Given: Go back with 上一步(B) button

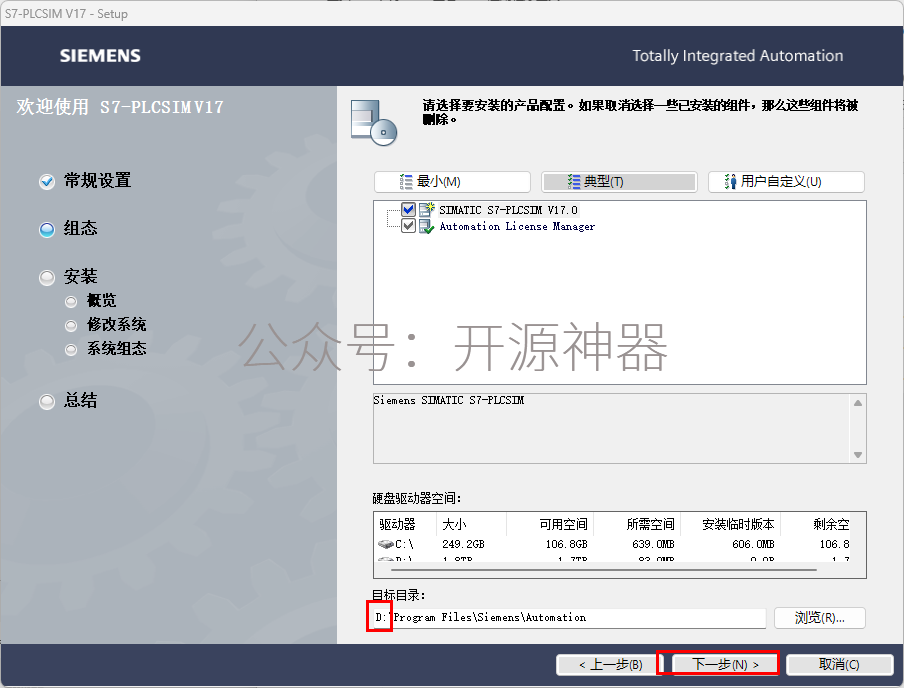Looking at the screenshot, I should (x=610, y=664).
